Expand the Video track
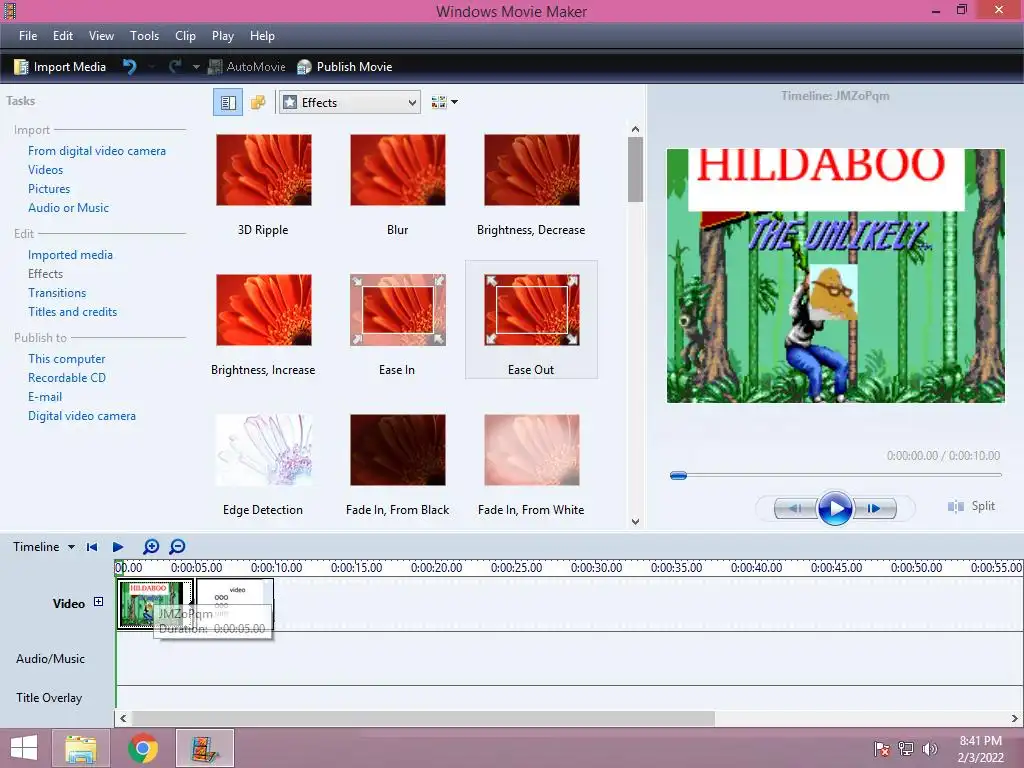The image size is (1024, 768). click(99, 601)
